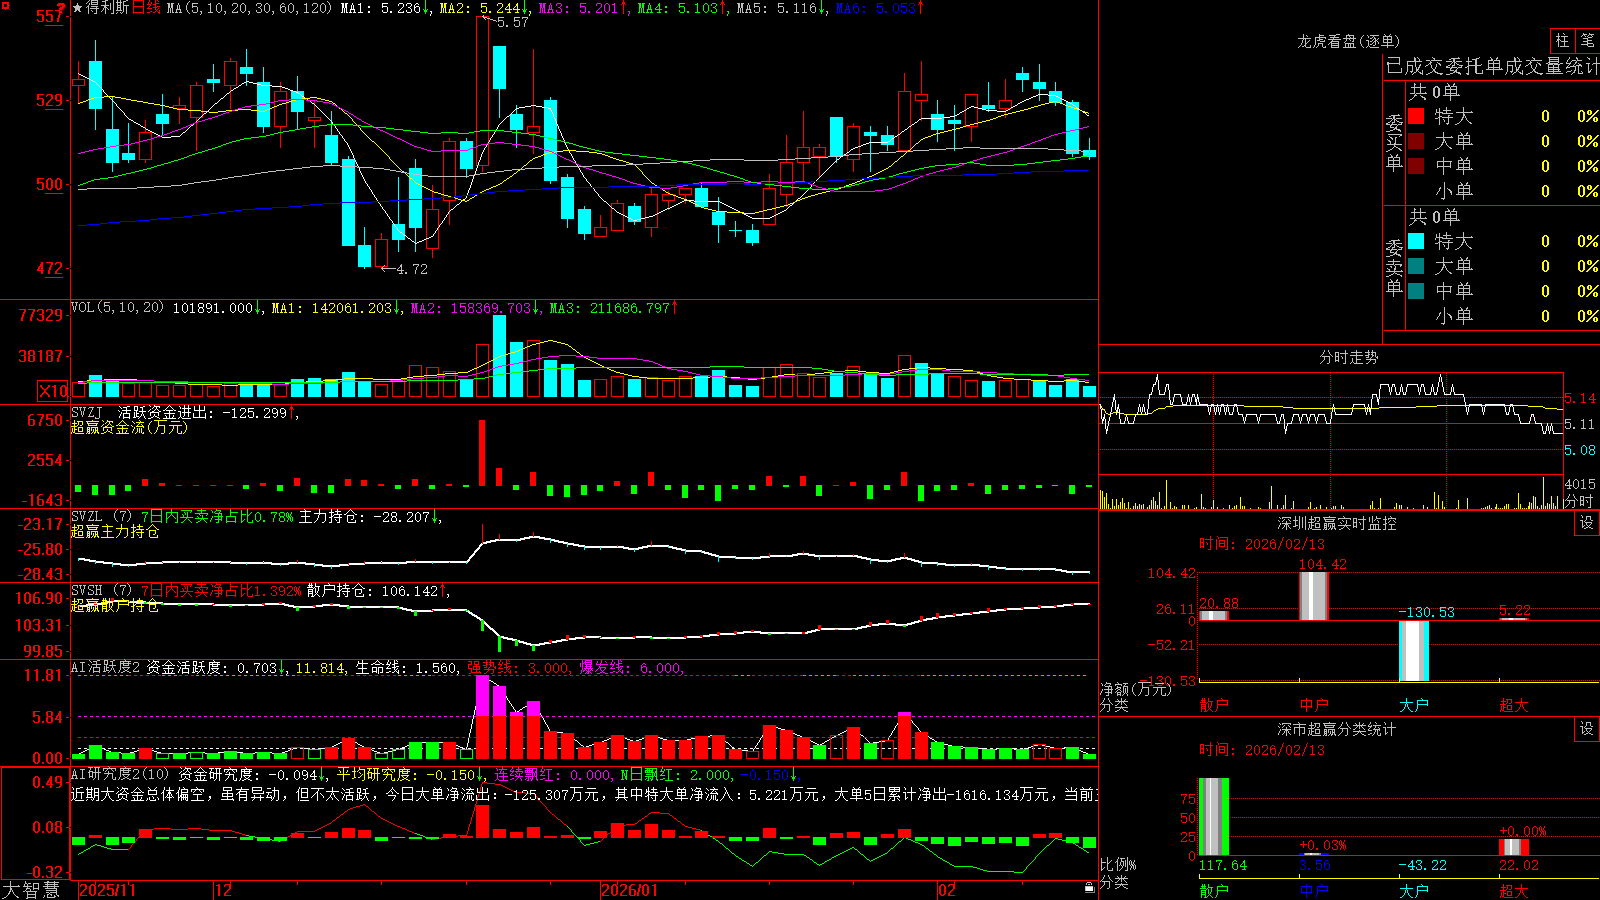
Task: Click the 散户持仓: 106.142 value
Action: [x=372, y=591]
